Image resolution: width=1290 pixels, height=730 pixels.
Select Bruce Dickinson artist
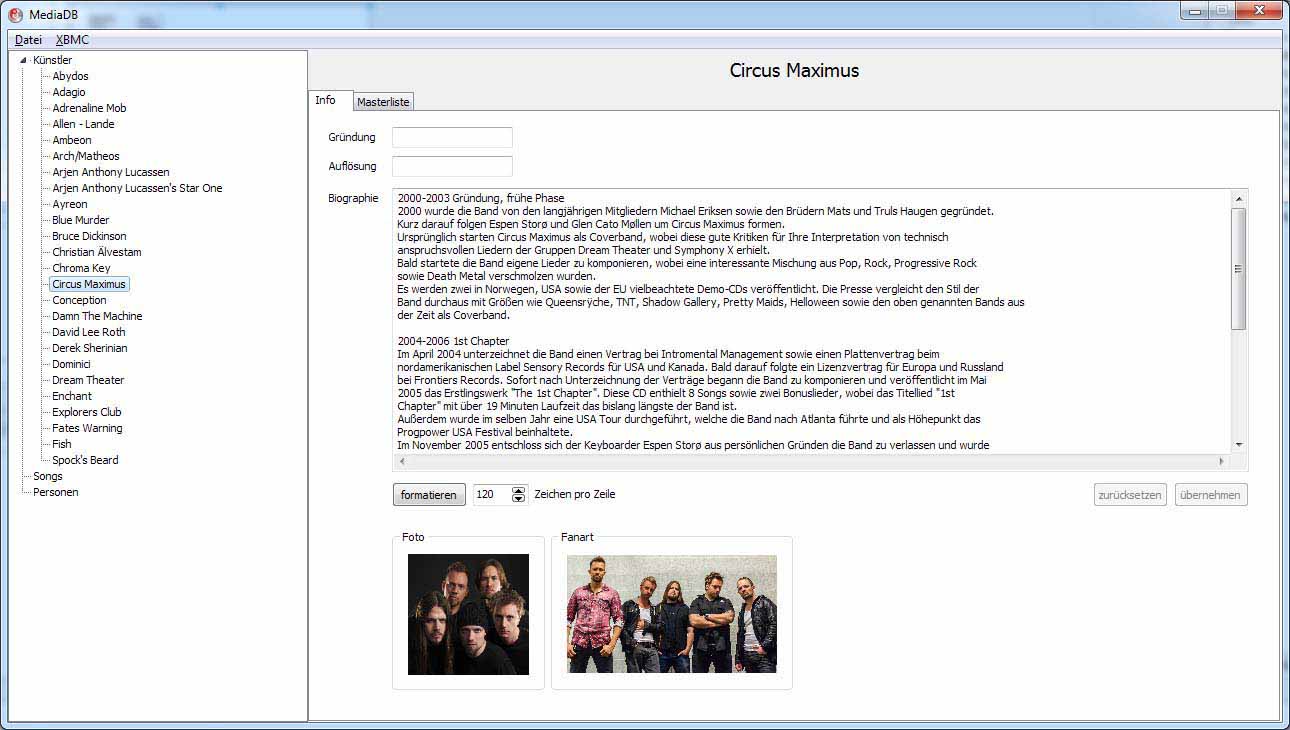[89, 236]
